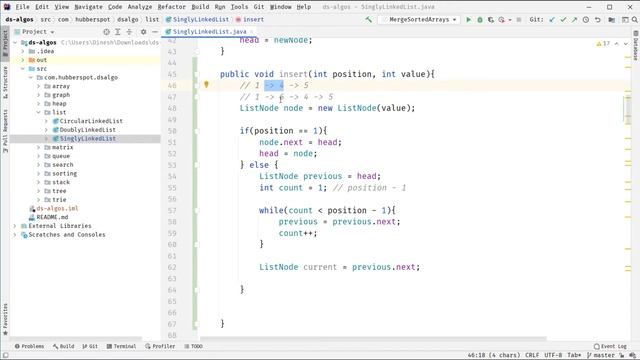Expand the out folder
Screen dimensions: 640x360
(x=23, y=60)
